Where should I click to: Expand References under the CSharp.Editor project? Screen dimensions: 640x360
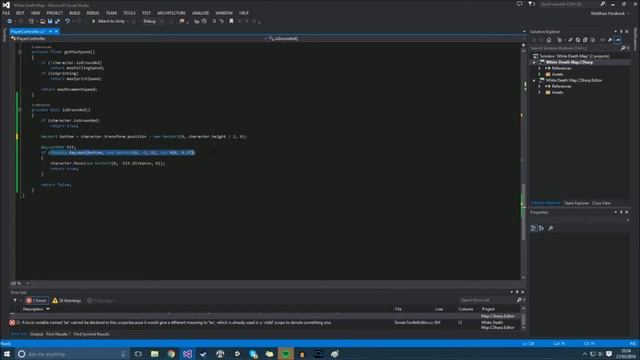pos(540,87)
